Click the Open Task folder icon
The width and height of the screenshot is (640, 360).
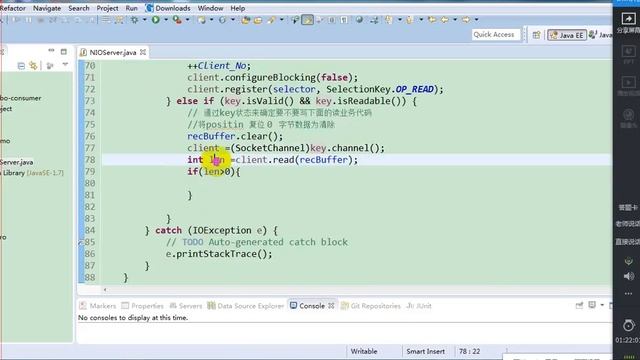pos(258,20)
